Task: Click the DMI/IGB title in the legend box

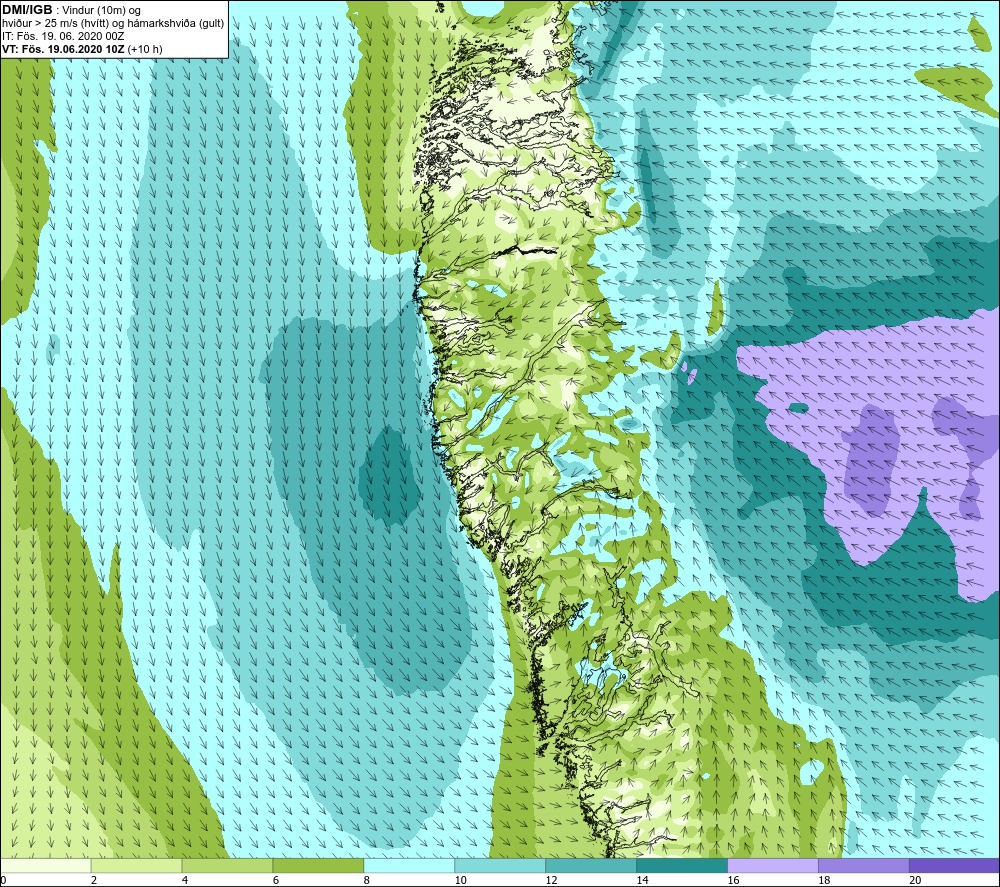Action: tap(27, 10)
